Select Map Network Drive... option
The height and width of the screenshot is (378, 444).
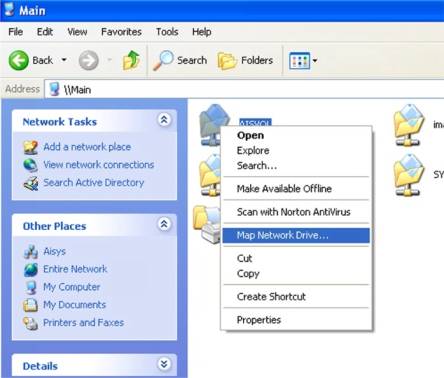coord(296,235)
